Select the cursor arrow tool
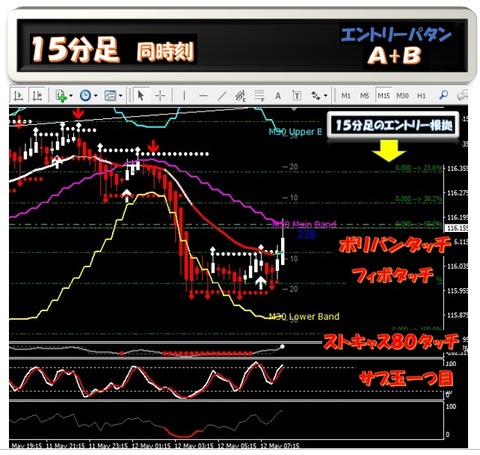Viewport: 480px width, 455px height. [141, 96]
